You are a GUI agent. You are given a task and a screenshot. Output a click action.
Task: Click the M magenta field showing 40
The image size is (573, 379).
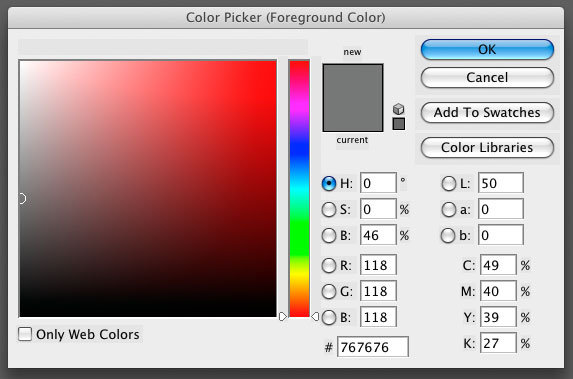tap(498, 291)
